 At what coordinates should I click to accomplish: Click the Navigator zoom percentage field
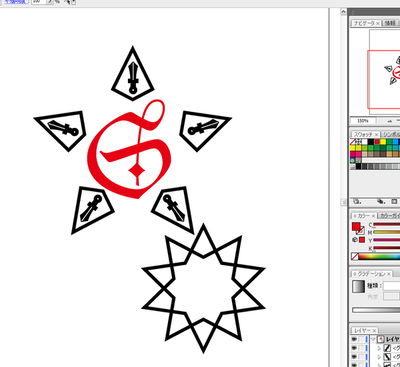(x=363, y=121)
